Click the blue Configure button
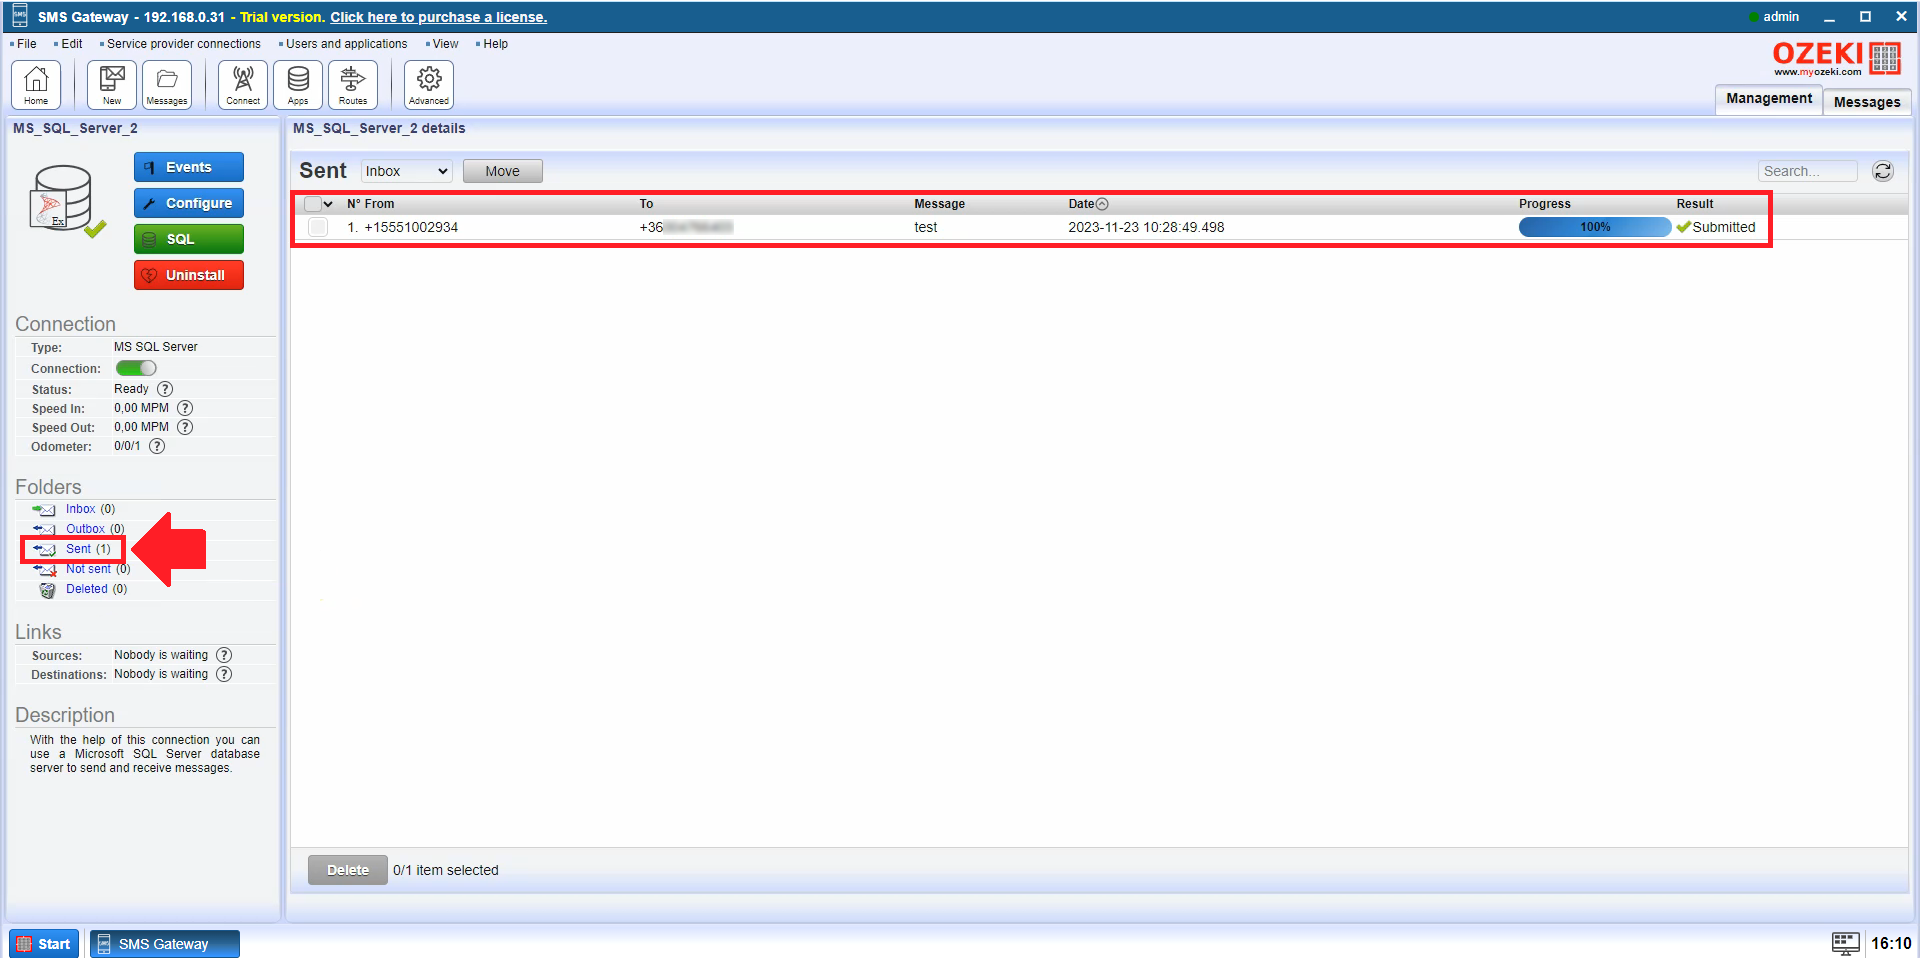The image size is (1920, 958). click(x=189, y=203)
